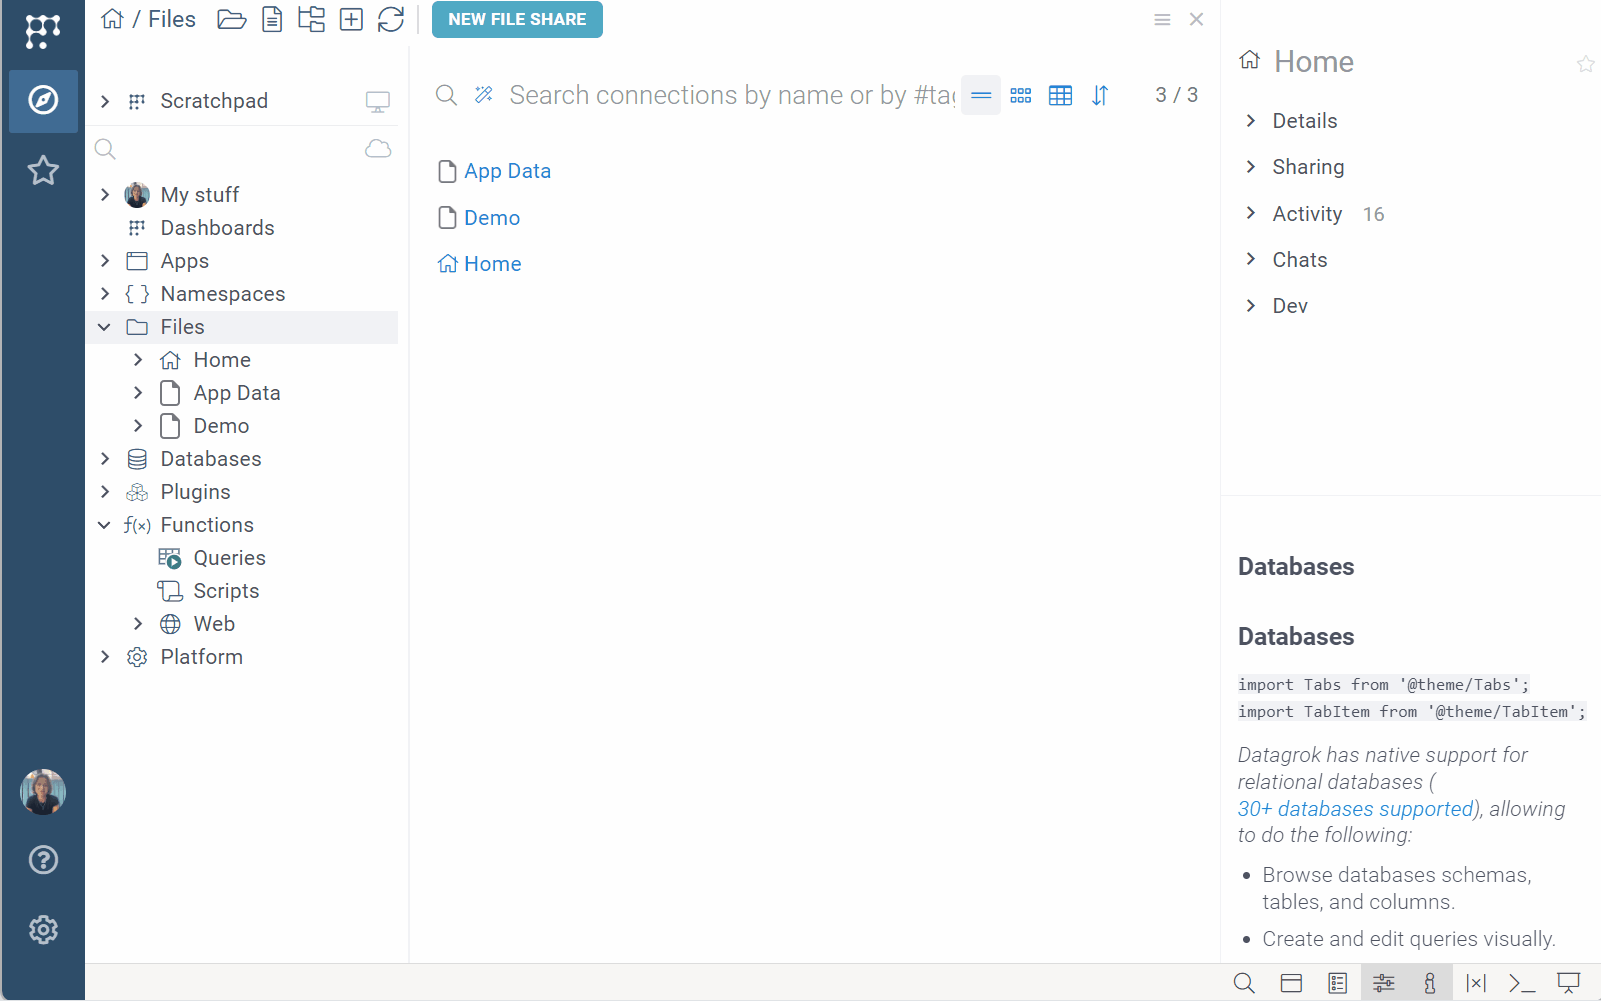Open the 30+ databases supported link
The width and height of the screenshot is (1601, 1001).
[x=1355, y=809]
